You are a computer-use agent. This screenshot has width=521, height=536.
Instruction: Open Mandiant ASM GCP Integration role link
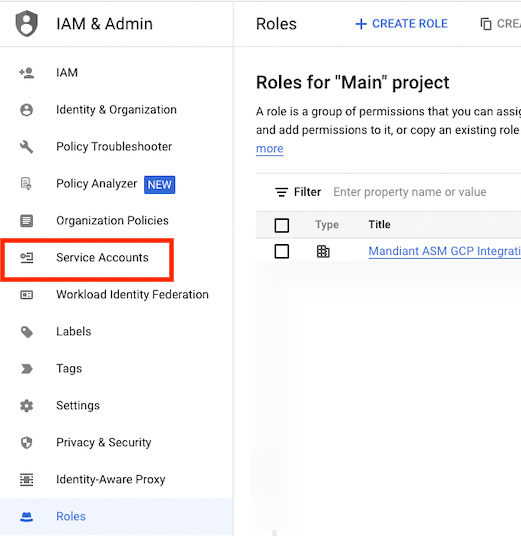[444, 251]
